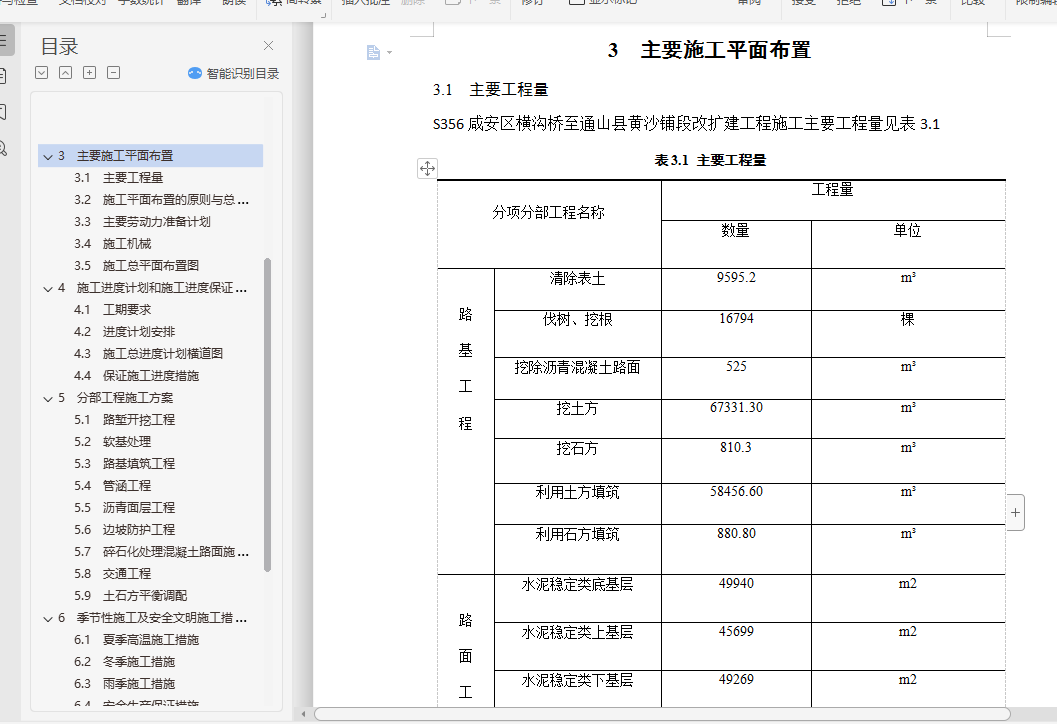Run 智能识别目录 smart outline recognition
Viewport: 1057px width, 724px height.
[233, 73]
